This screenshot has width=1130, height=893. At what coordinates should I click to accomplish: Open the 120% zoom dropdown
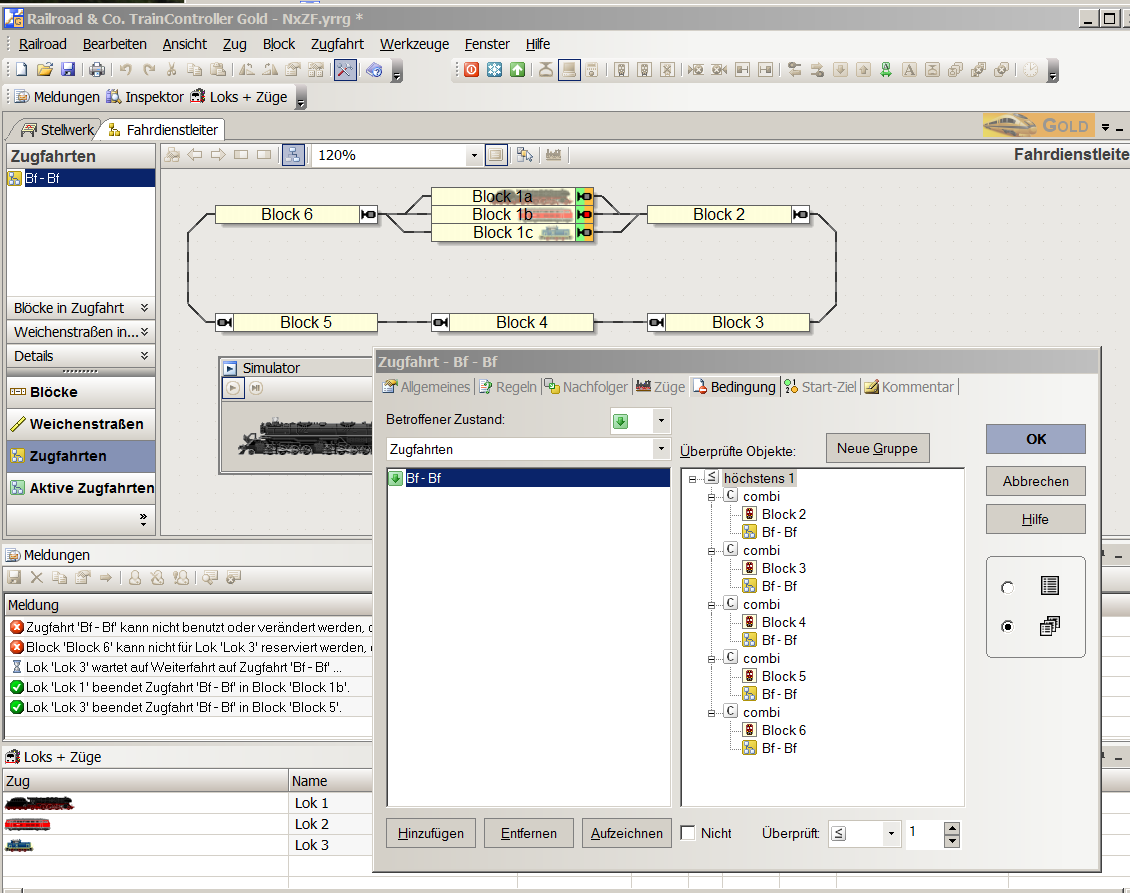tap(474, 156)
